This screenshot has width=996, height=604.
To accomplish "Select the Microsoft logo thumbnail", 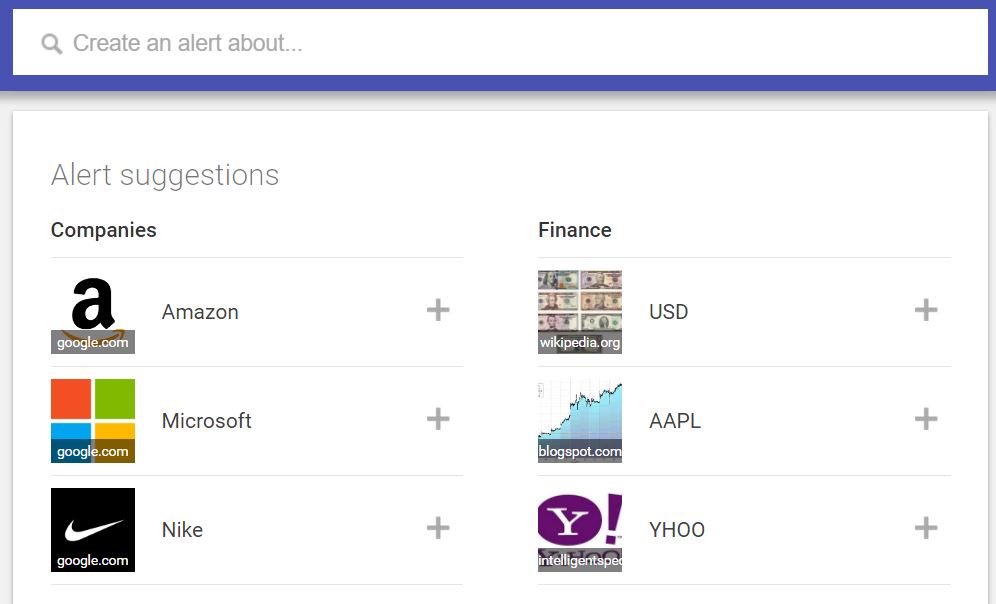I will coord(93,421).
